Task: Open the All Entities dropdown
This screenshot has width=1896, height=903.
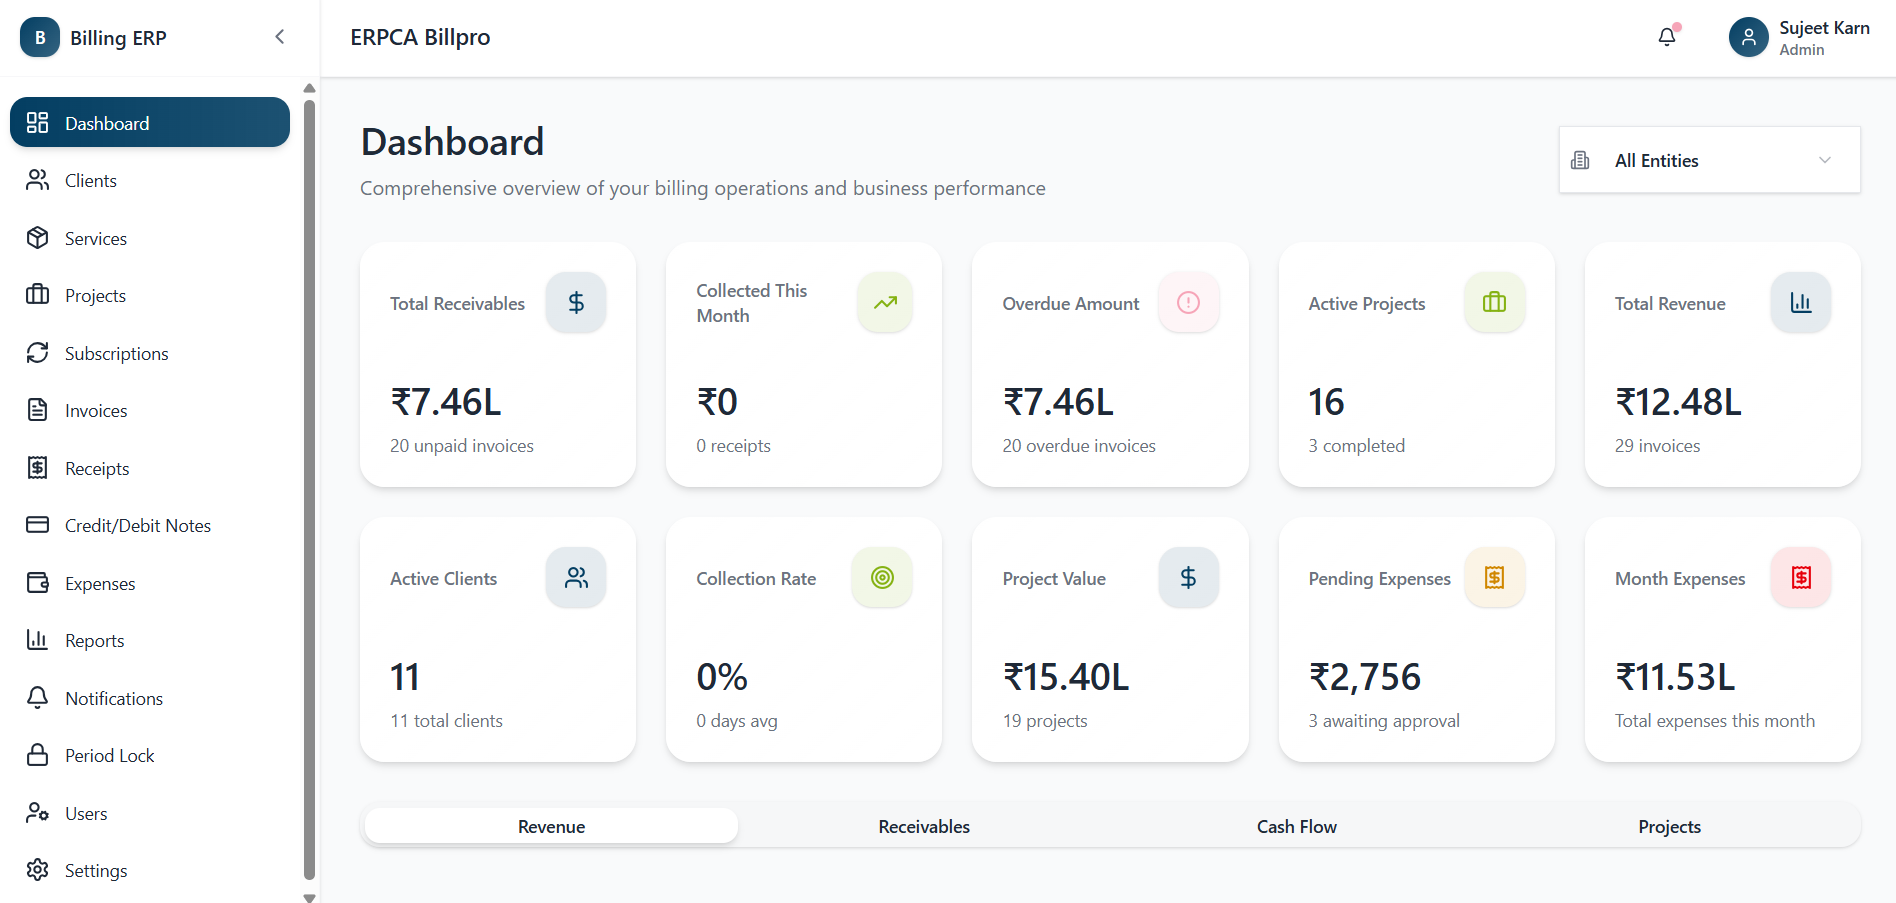Action: coord(1708,160)
